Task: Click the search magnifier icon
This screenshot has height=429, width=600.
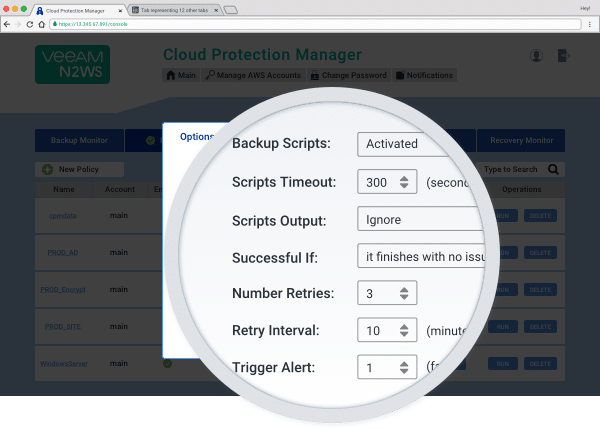Action: [x=553, y=169]
